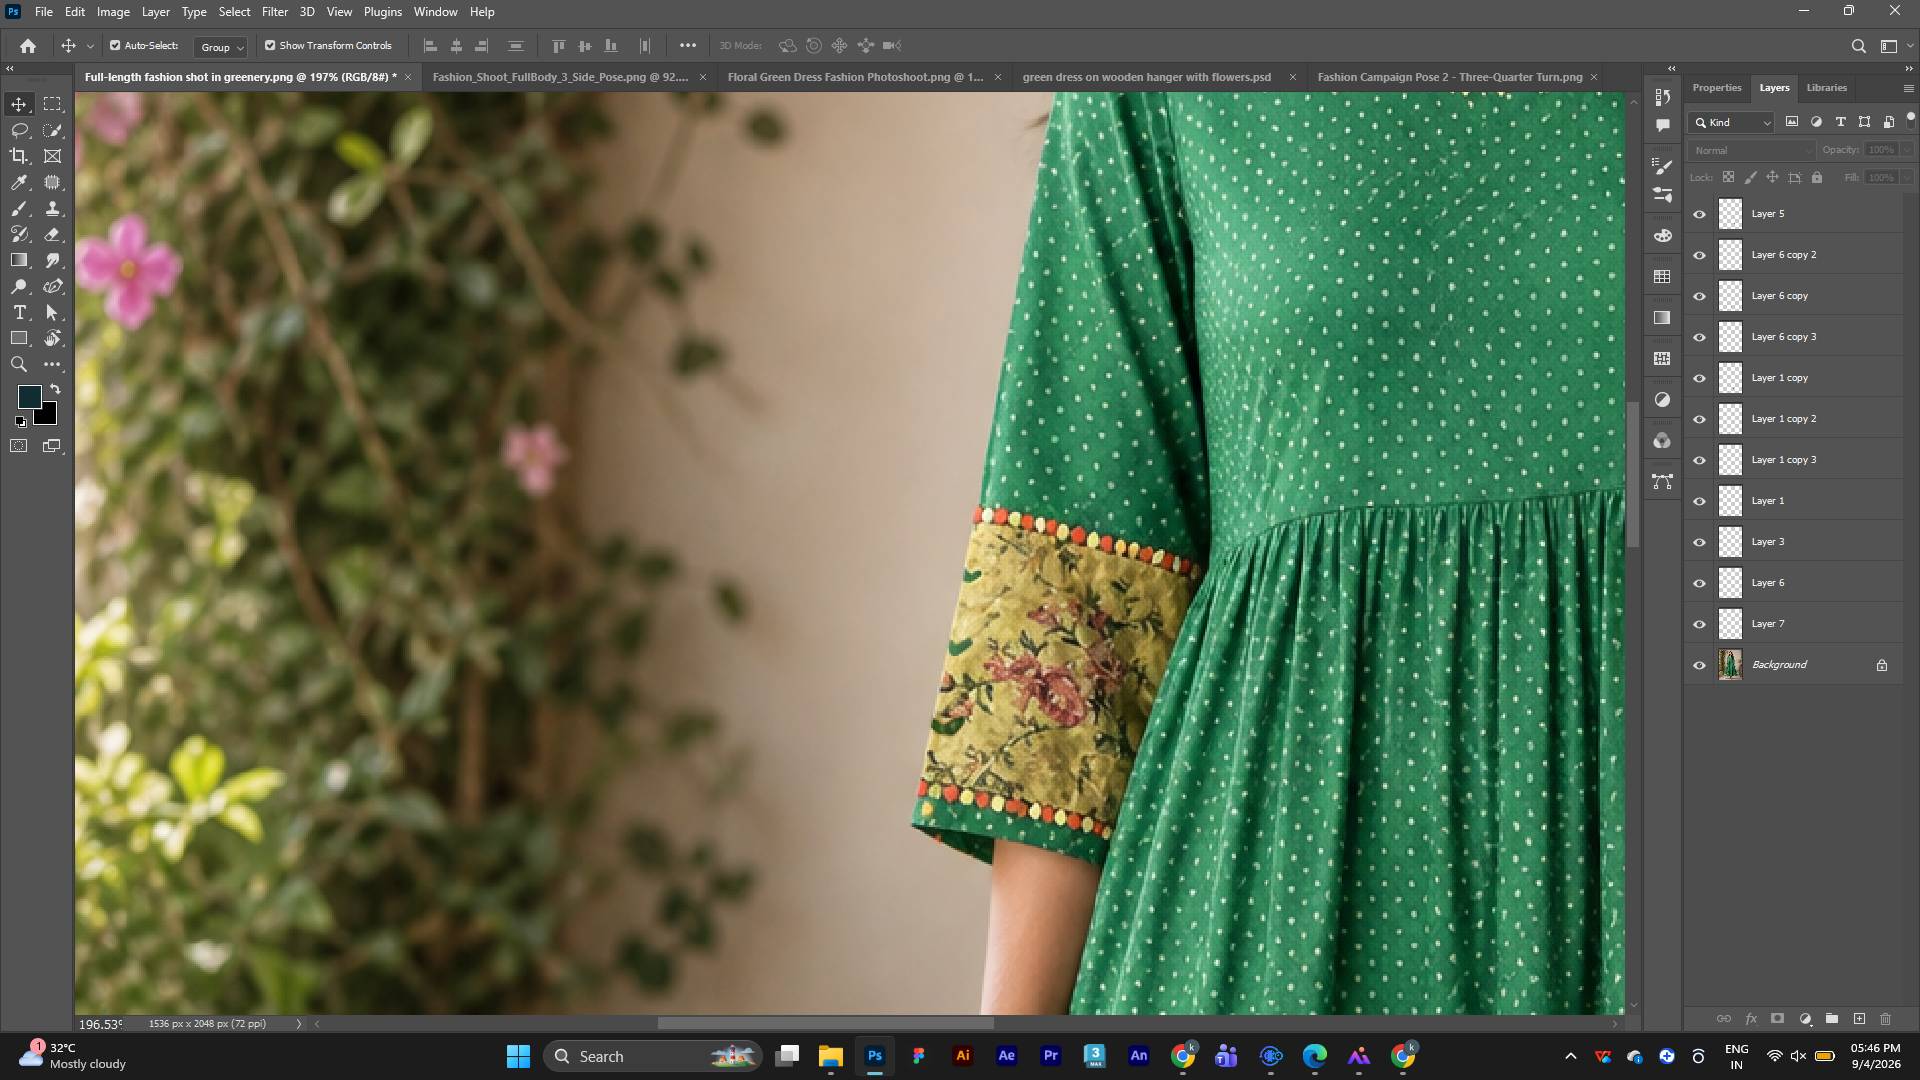
Task: Select the Crop tool
Action: pyautogui.click(x=19, y=156)
